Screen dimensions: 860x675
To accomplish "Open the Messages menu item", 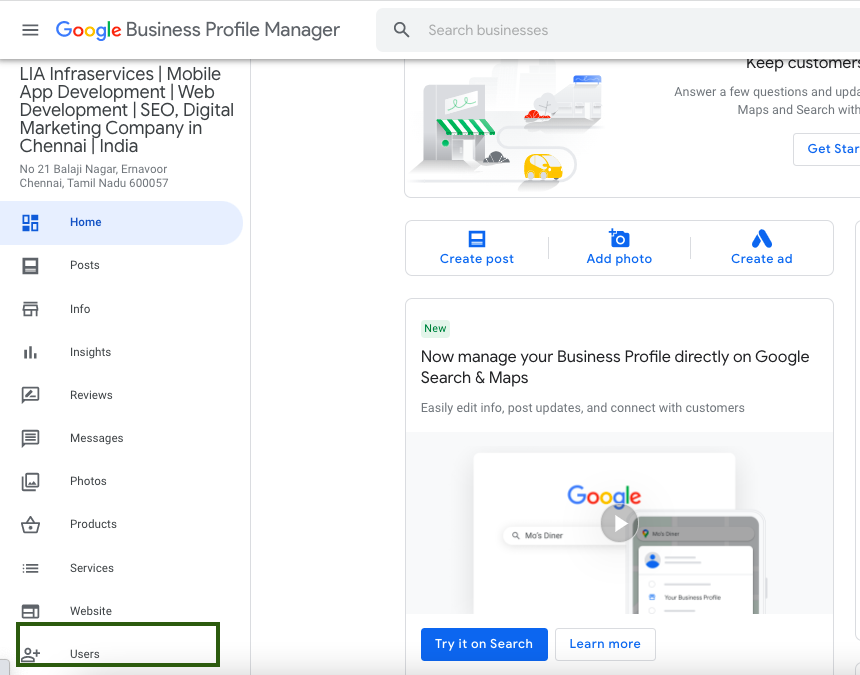I will click(x=121, y=438).
